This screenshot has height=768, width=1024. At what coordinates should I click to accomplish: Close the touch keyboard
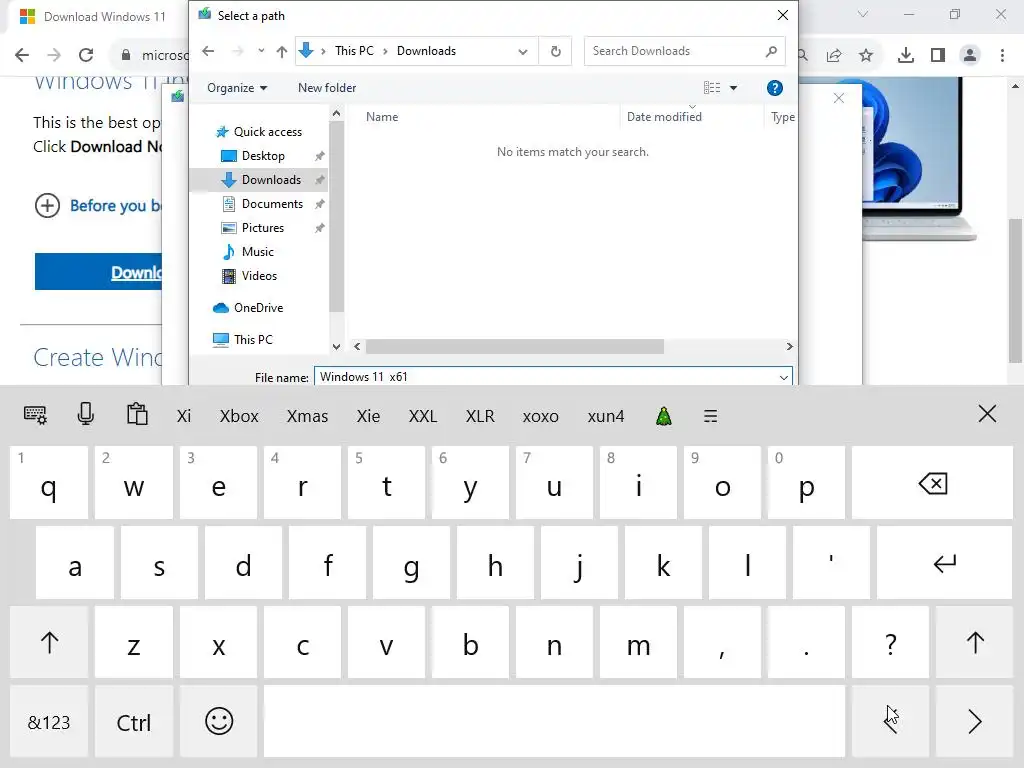tap(987, 413)
